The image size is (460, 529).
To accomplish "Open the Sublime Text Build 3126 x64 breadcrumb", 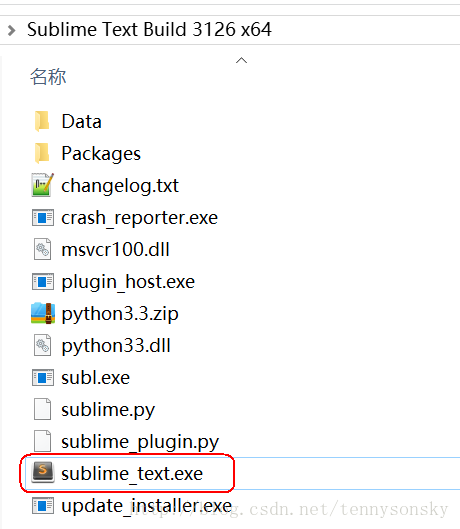I will tap(149, 29).
